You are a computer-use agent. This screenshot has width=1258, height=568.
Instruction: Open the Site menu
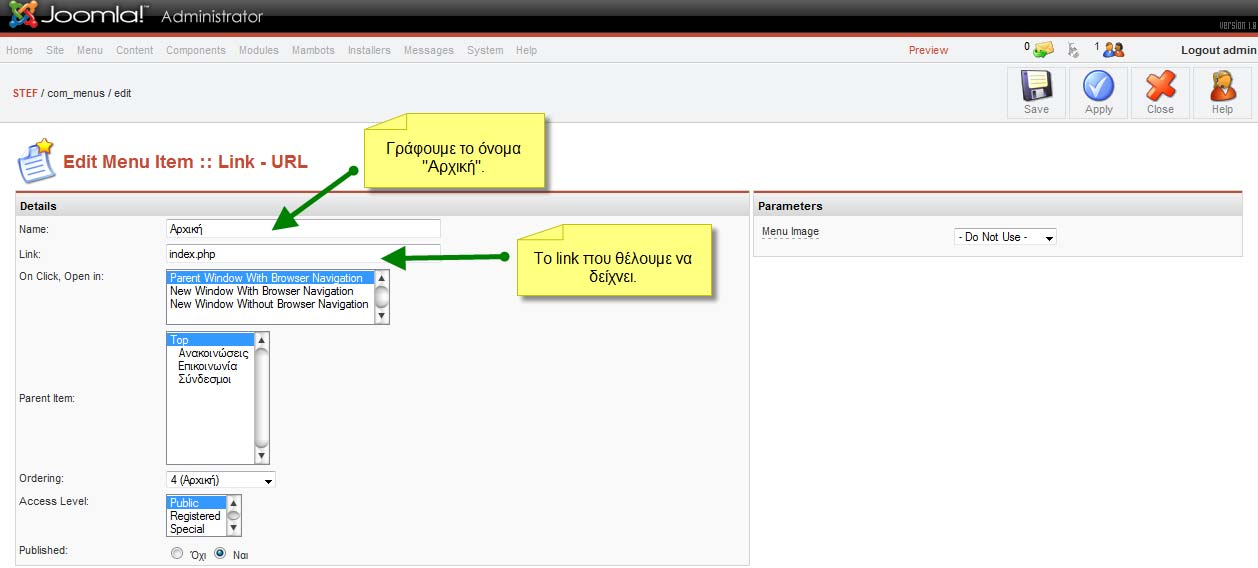tap(55, 50)
